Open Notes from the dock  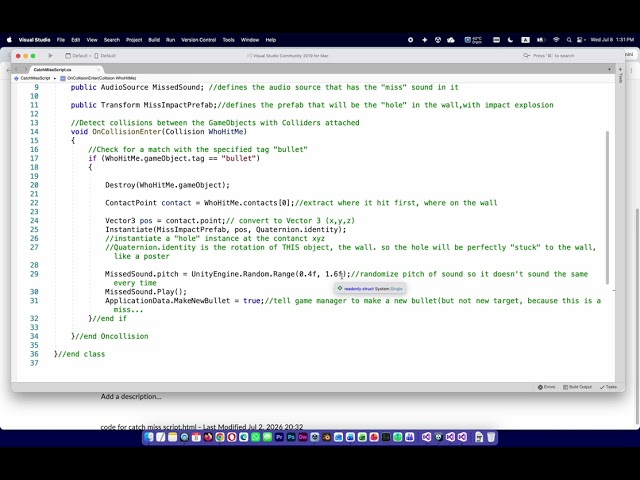coord(172,438)
